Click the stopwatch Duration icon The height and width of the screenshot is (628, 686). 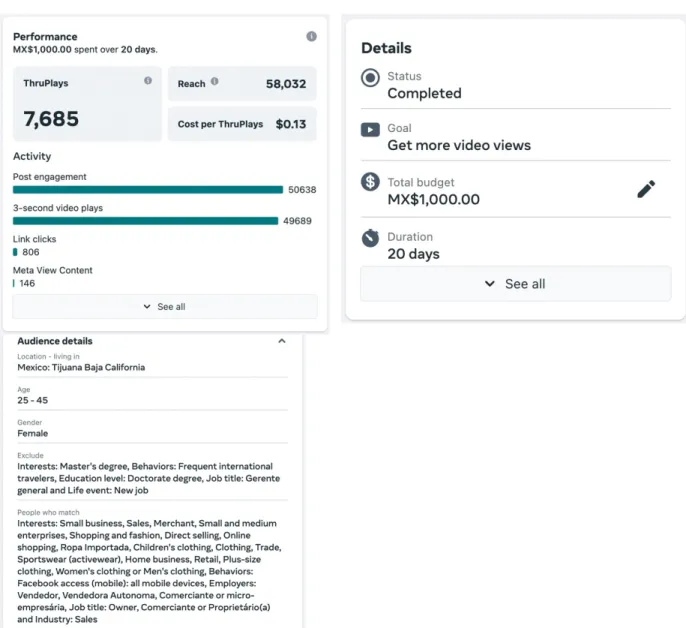point(370,238)
